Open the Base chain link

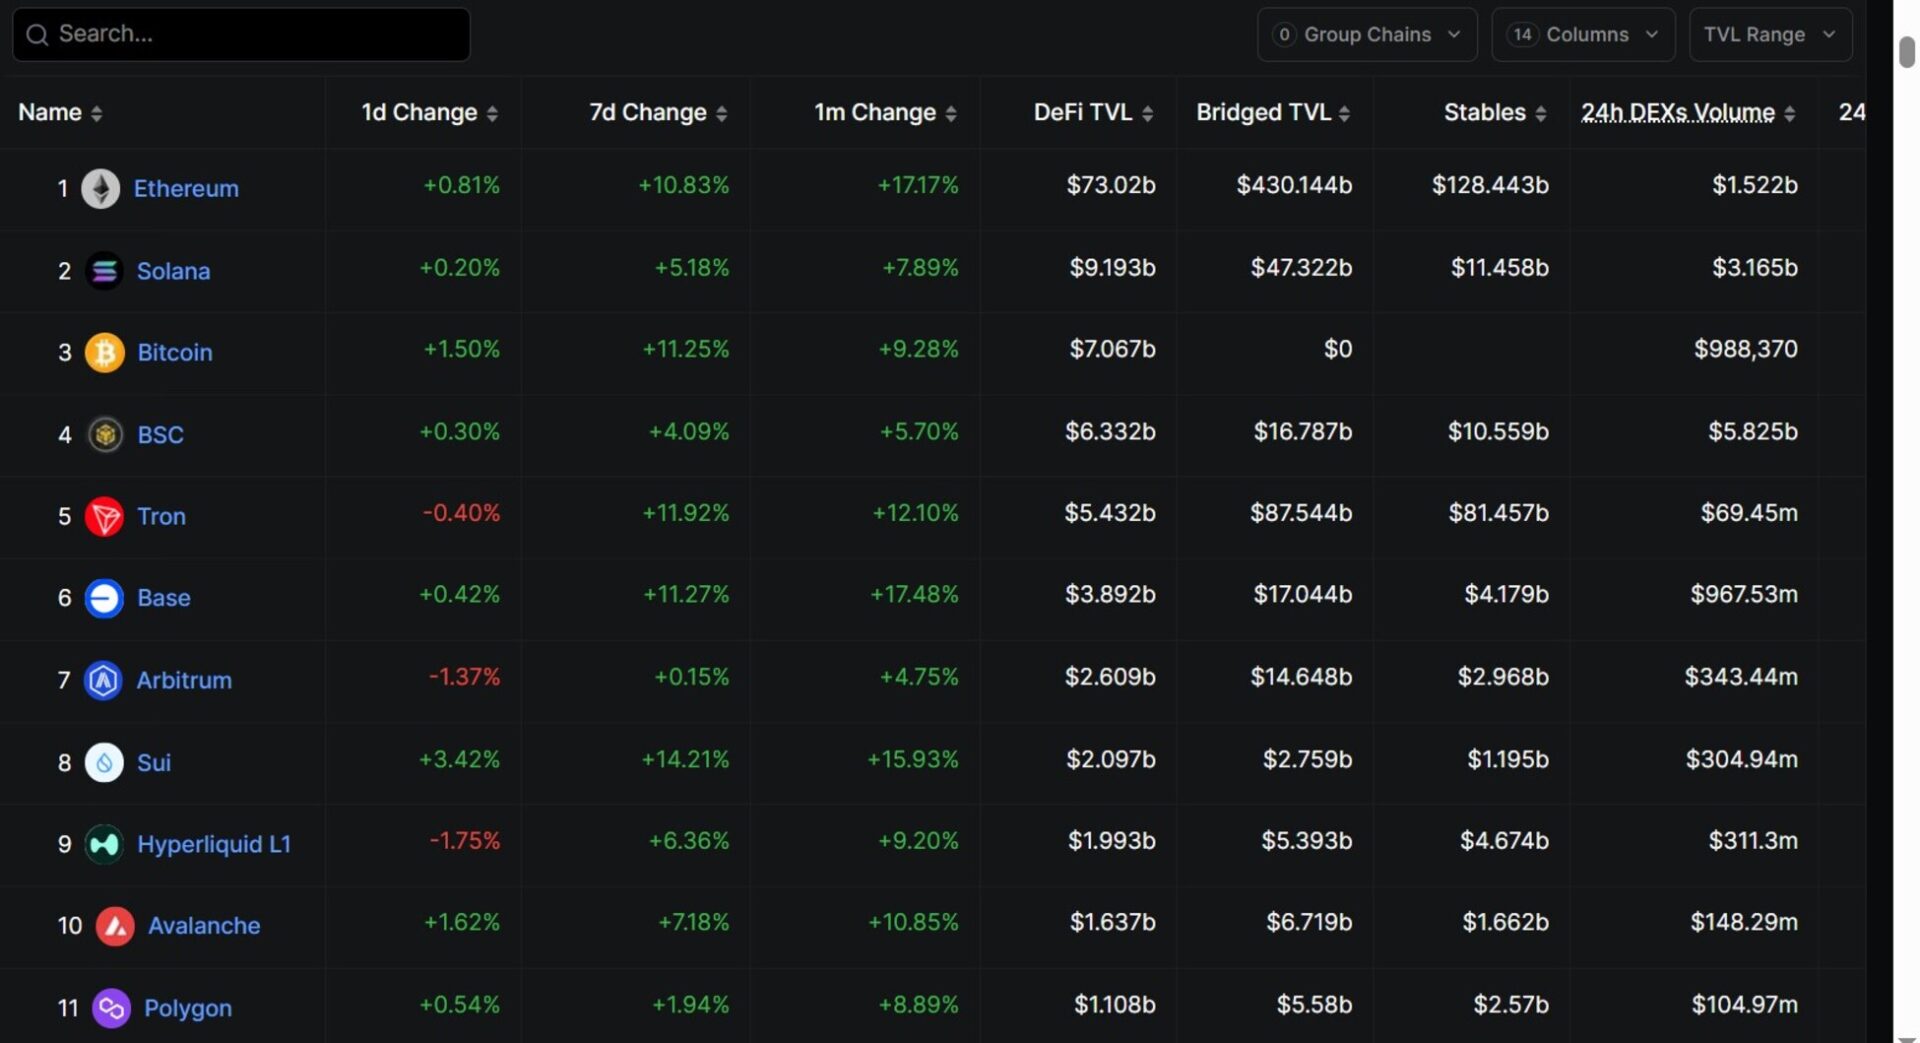(x=163, y=598)
